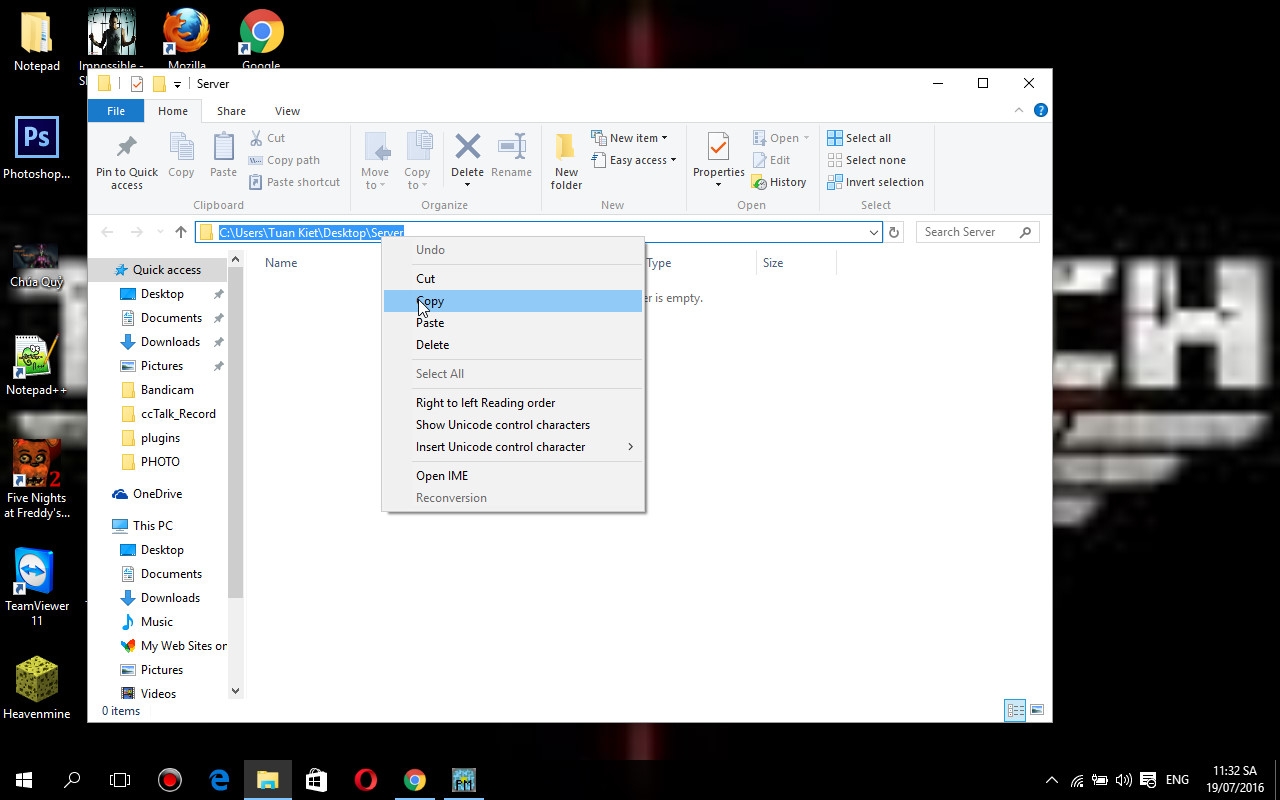Expand the New item dropdown

(630, 138)
